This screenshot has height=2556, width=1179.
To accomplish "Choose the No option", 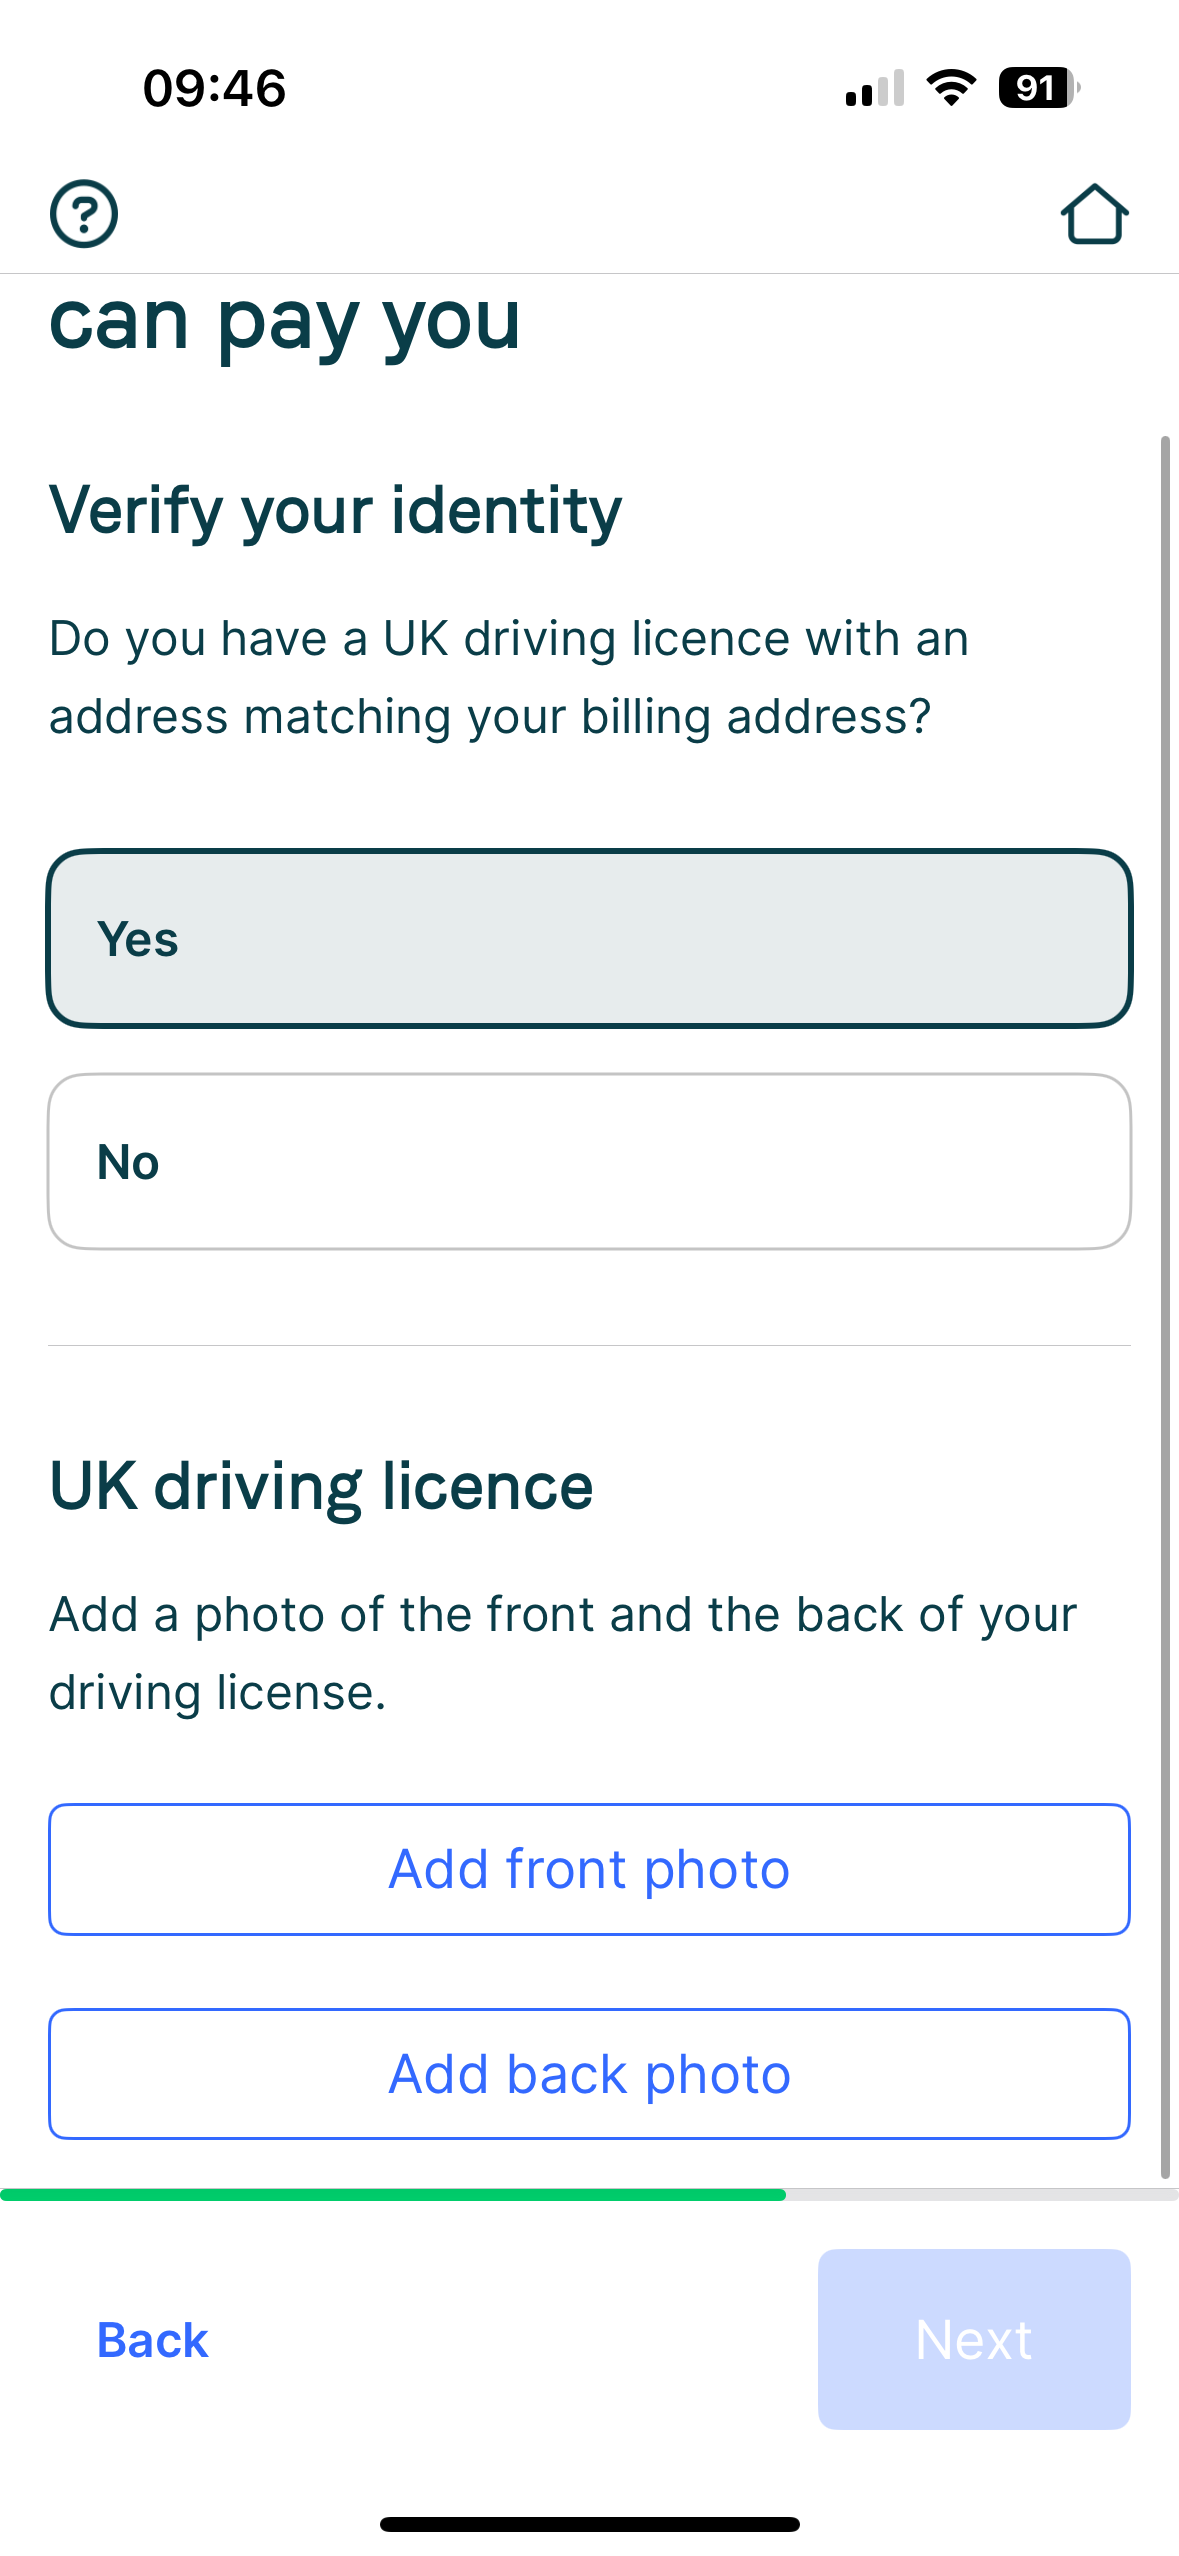I will (x=589, y=1161).
